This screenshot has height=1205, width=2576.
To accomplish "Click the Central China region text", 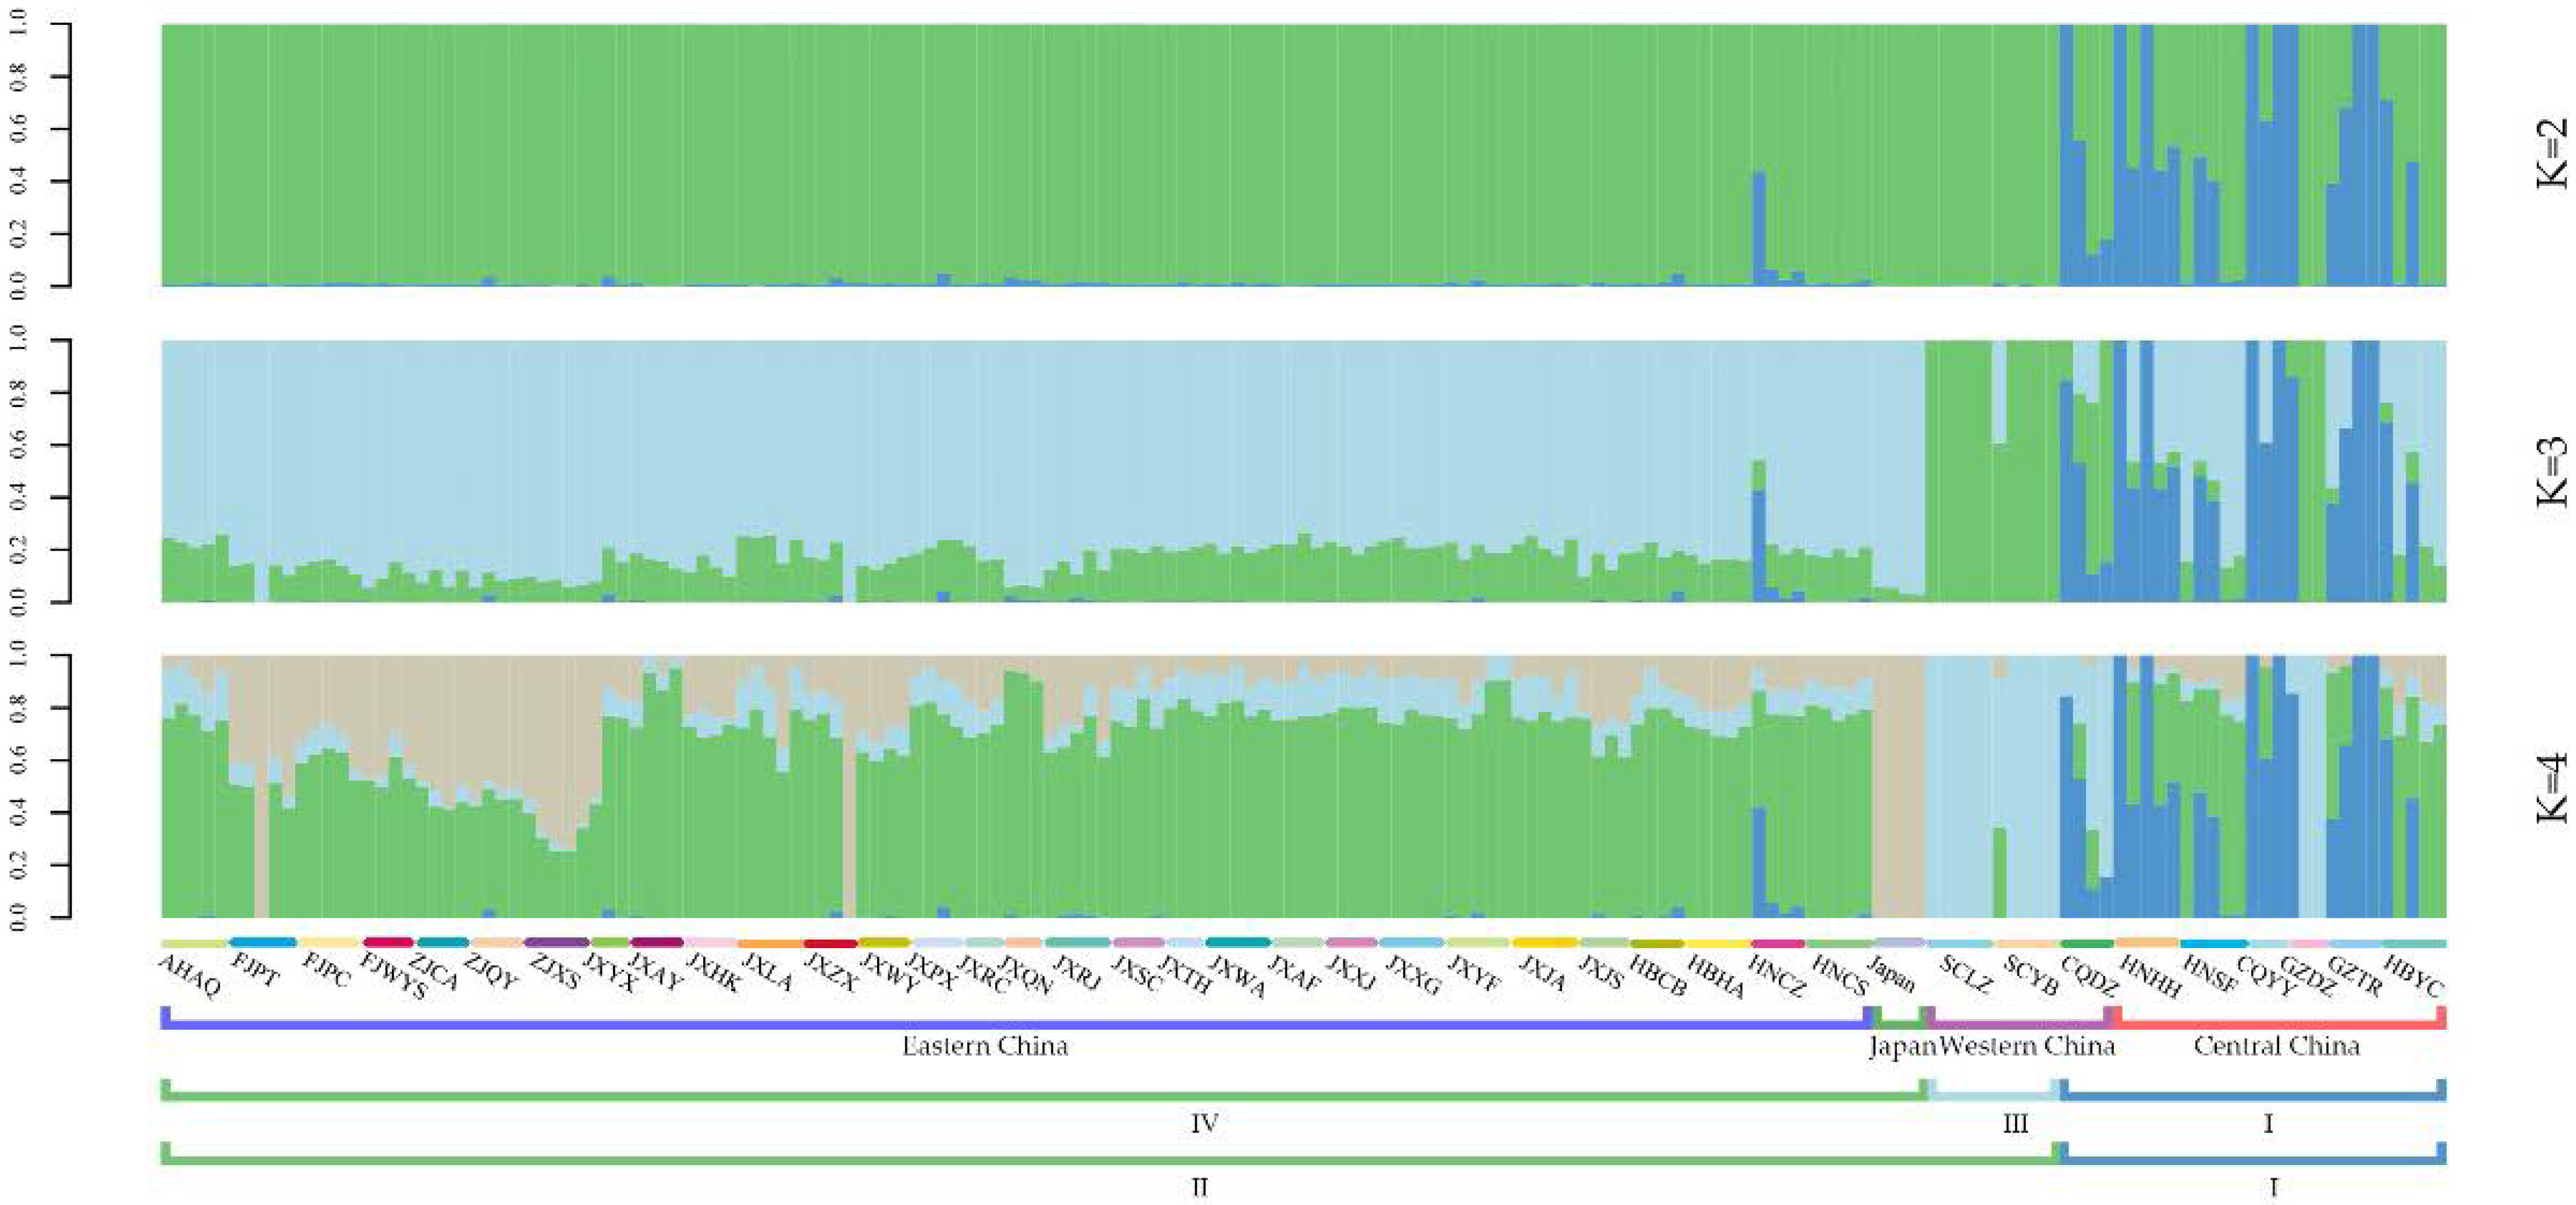I will pyautogui.click(x=2276, y=1047).
